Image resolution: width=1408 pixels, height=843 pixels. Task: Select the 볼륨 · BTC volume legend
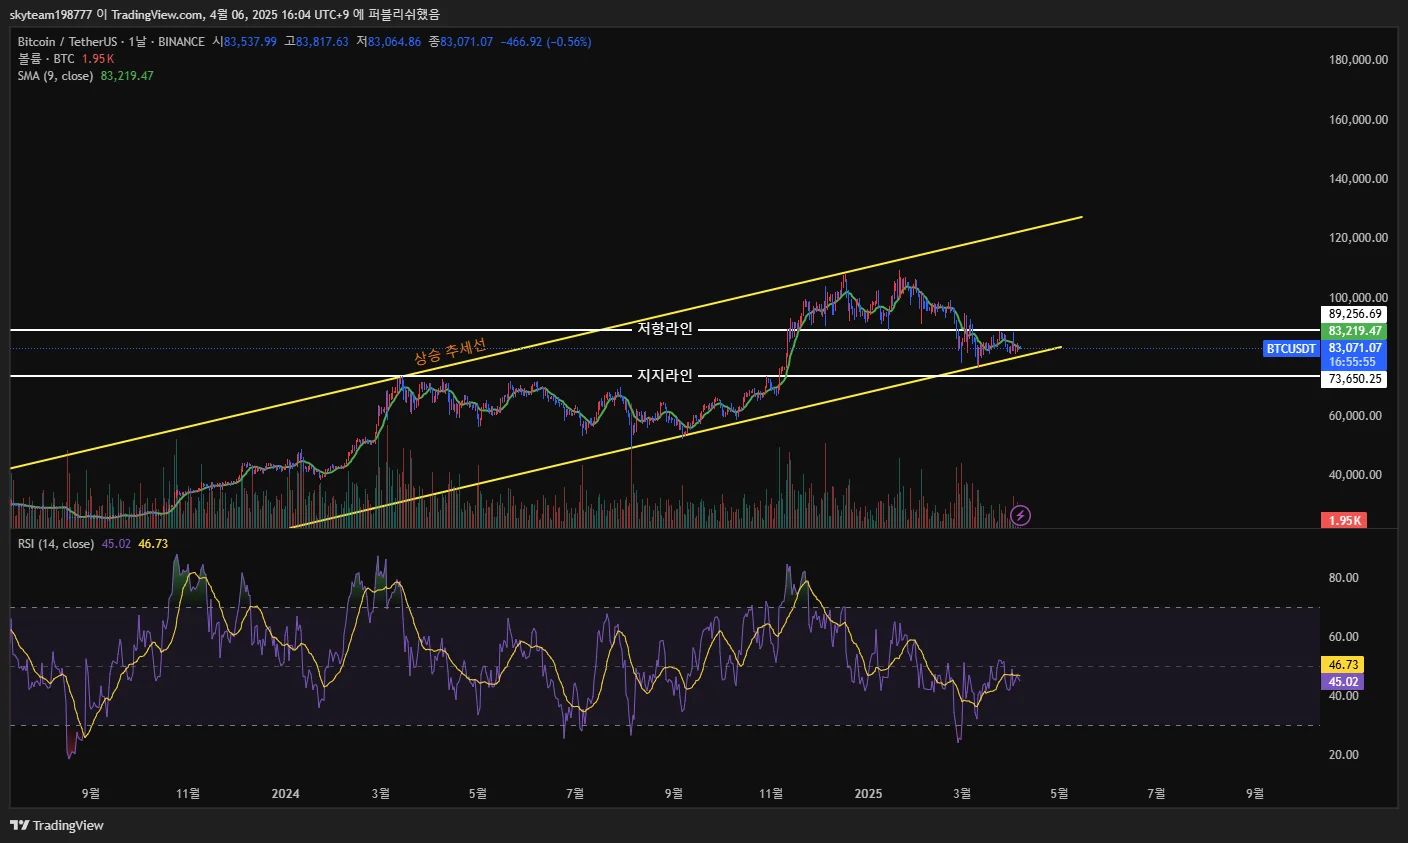[46, 59]
